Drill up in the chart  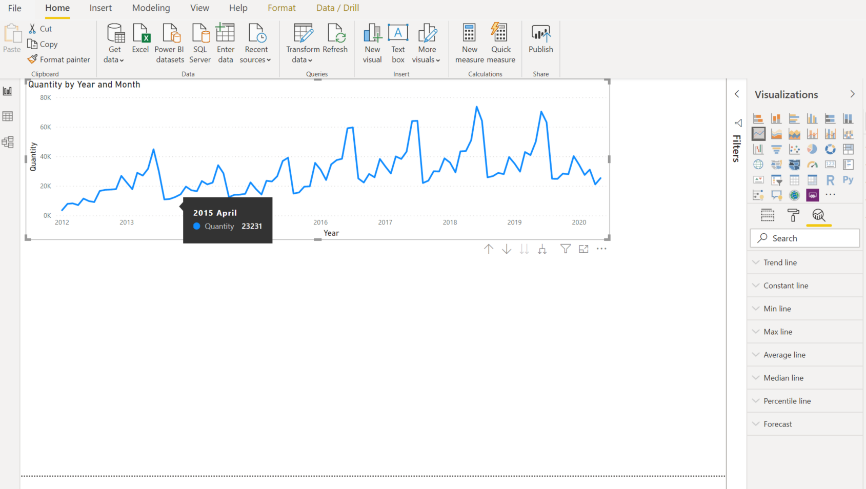click(488, 249)
